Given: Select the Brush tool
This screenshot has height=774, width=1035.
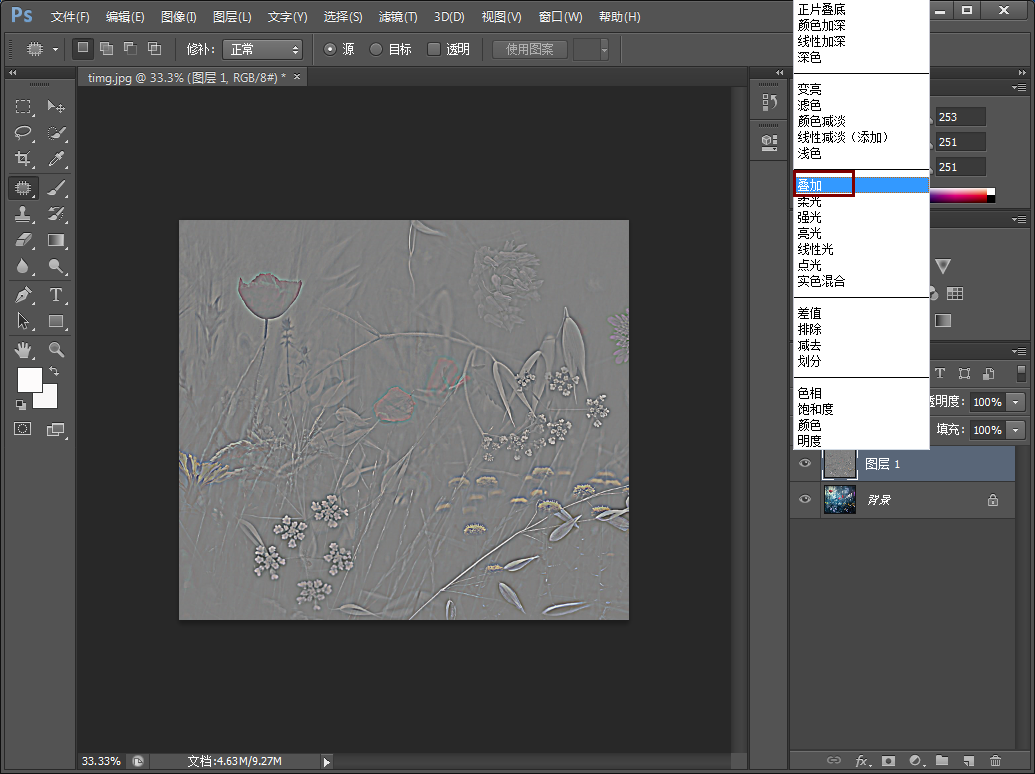Looking at the screenshot, I should 56,188.
